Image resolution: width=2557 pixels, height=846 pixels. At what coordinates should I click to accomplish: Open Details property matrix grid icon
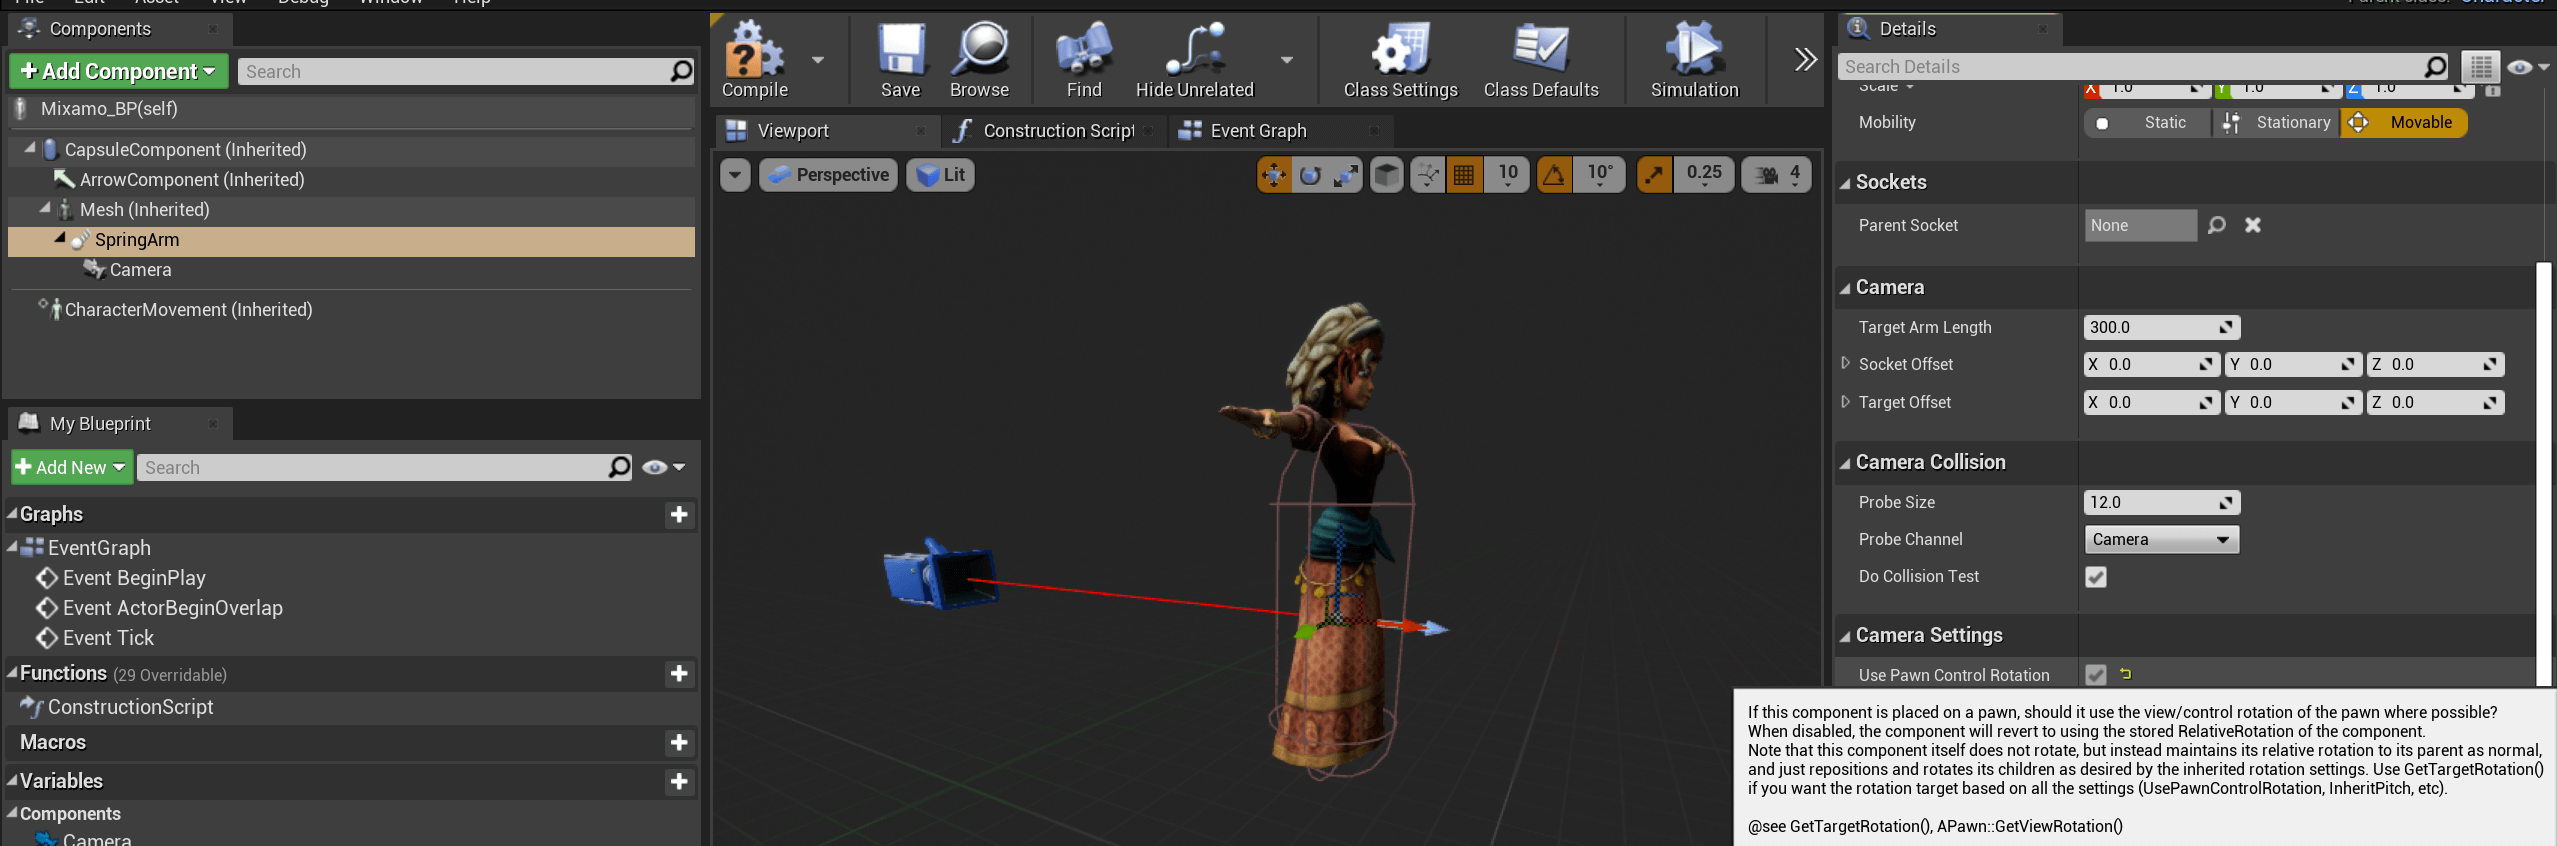2481,67
